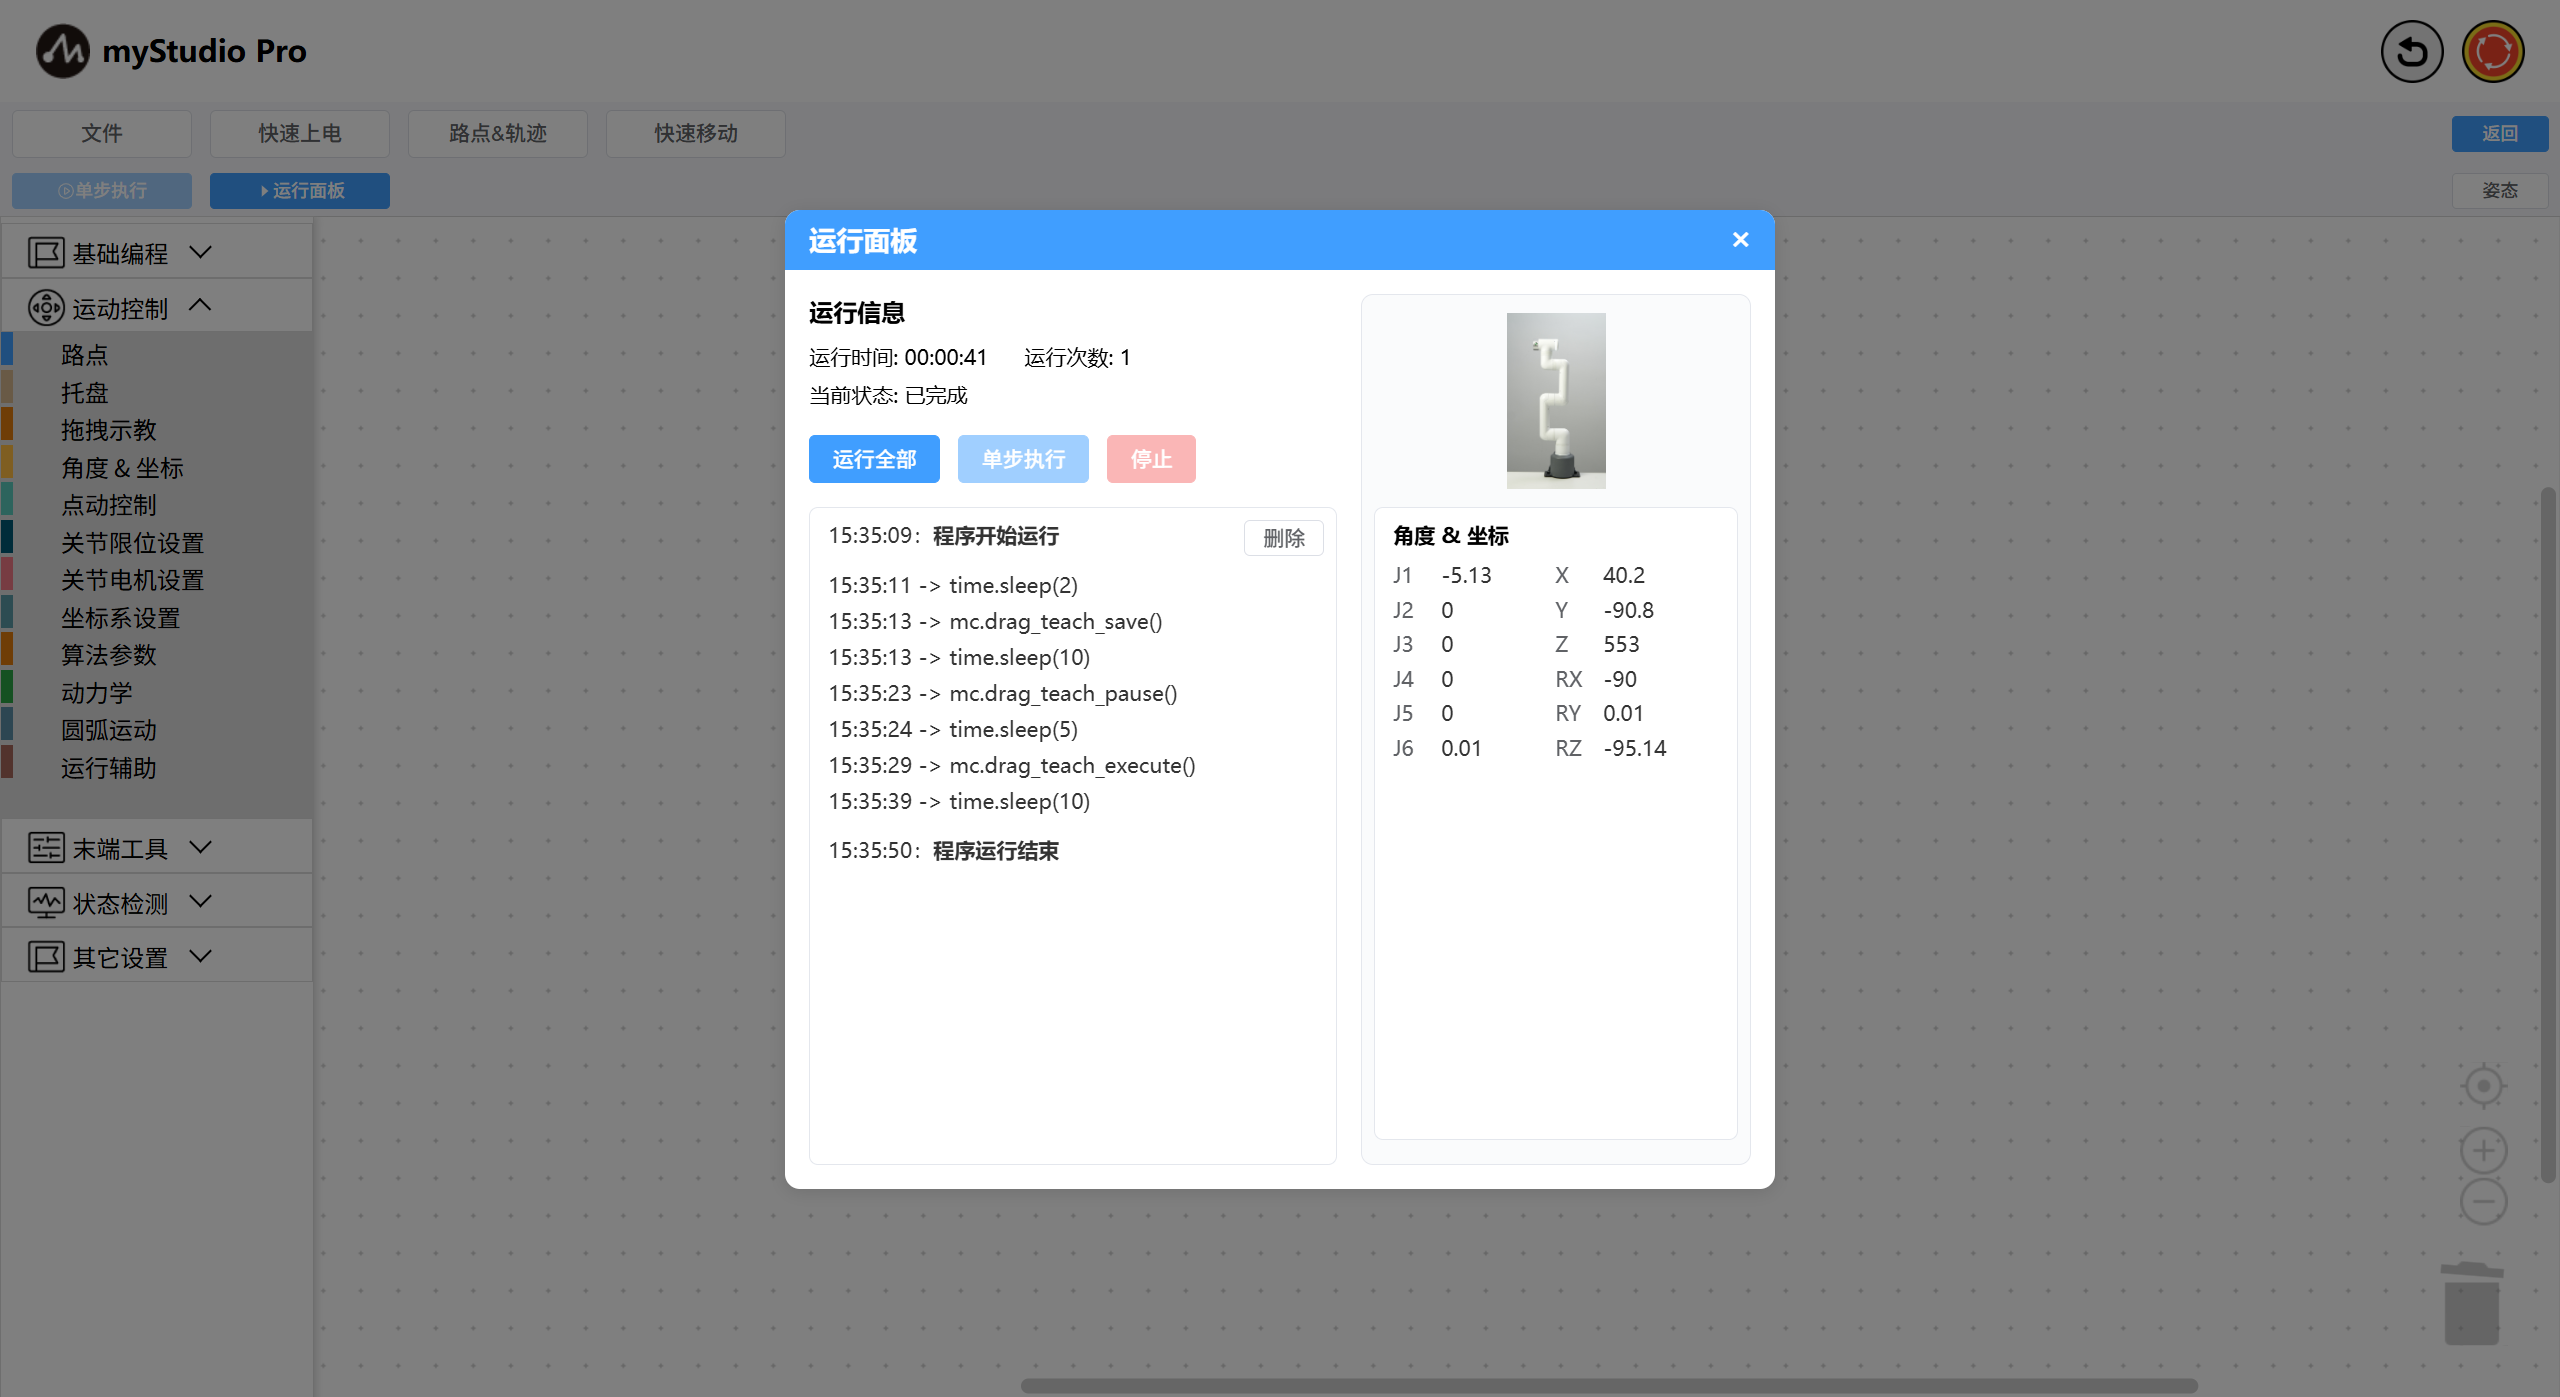The height and width of the screenshot is (1397, 2560).
Task: Click the orange 算法参数 color swatch
Action: click(x=7, y=650)
